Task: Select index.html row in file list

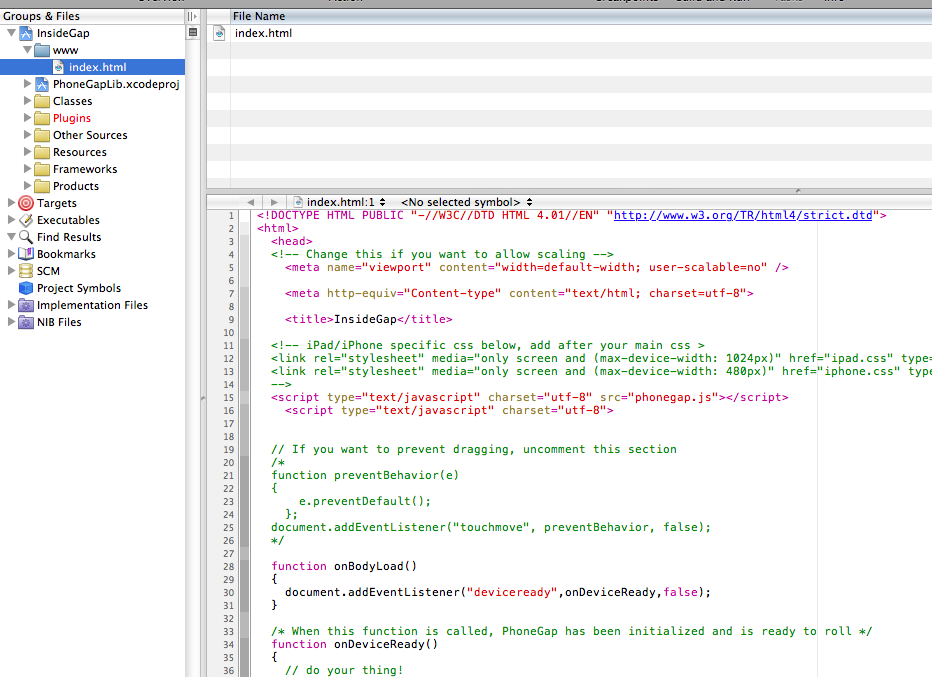Action: (x=569, y=33)
